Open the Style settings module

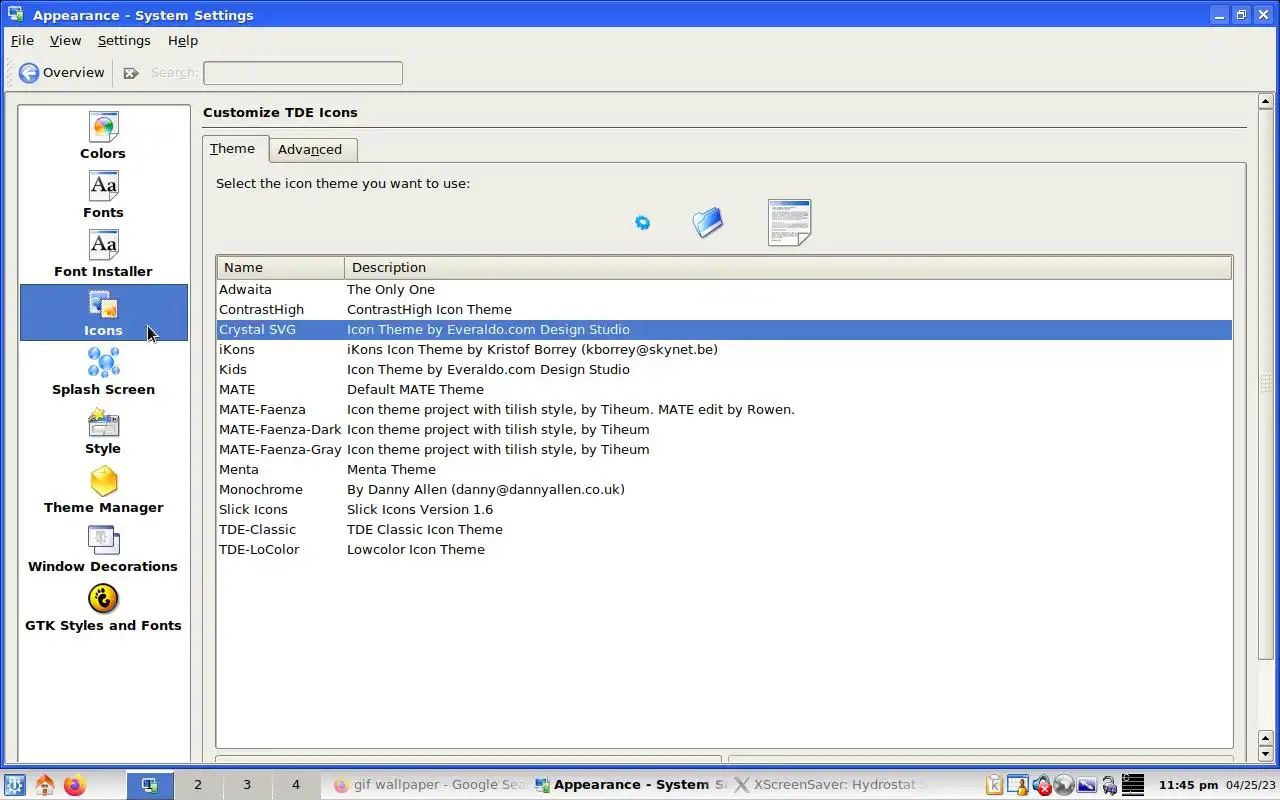(x=103, y=431)
